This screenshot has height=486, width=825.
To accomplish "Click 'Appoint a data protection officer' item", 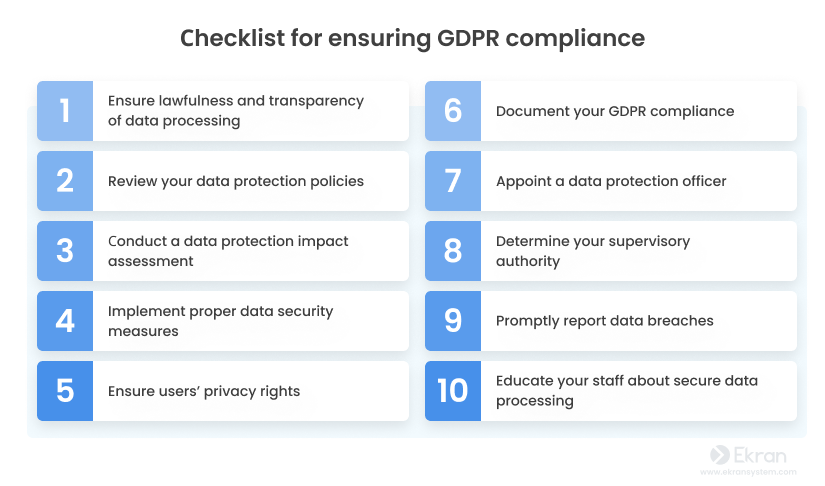I will pos(611,181).
